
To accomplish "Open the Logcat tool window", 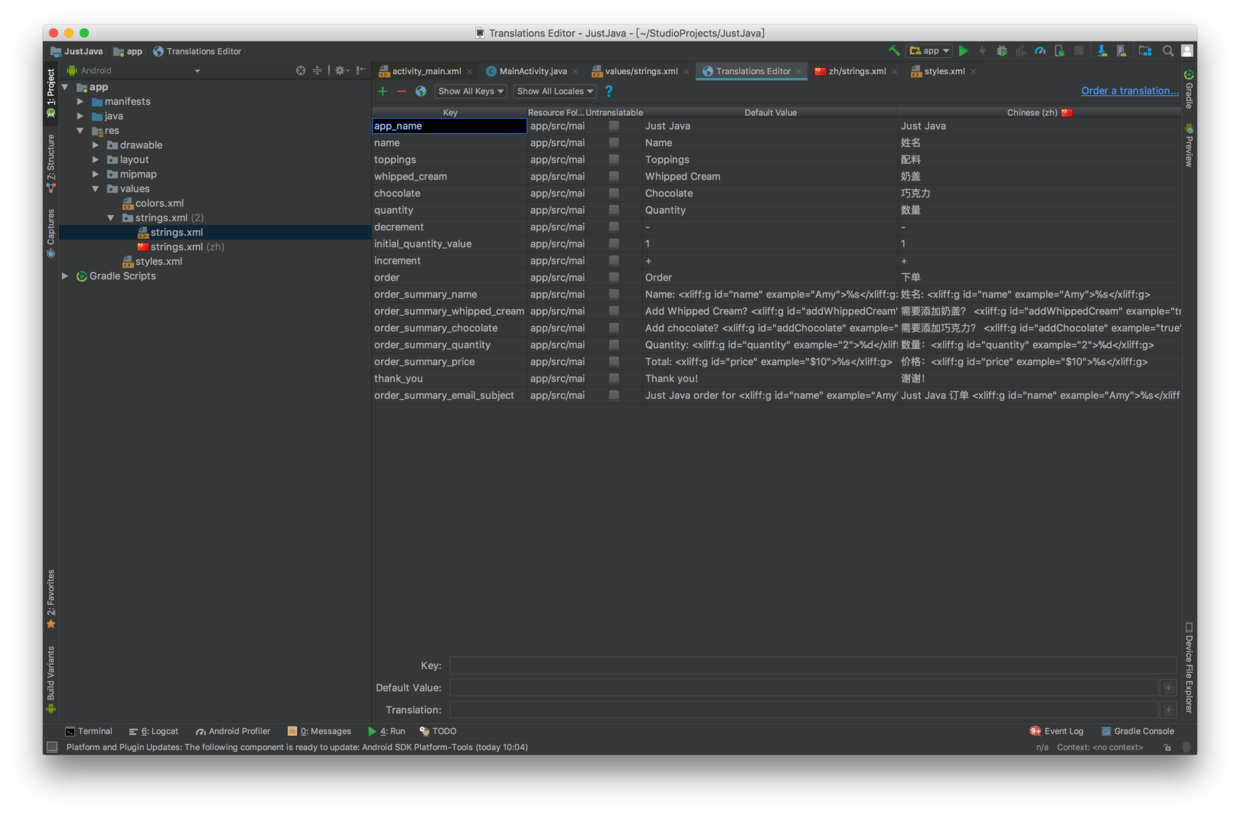I will 154,731.
